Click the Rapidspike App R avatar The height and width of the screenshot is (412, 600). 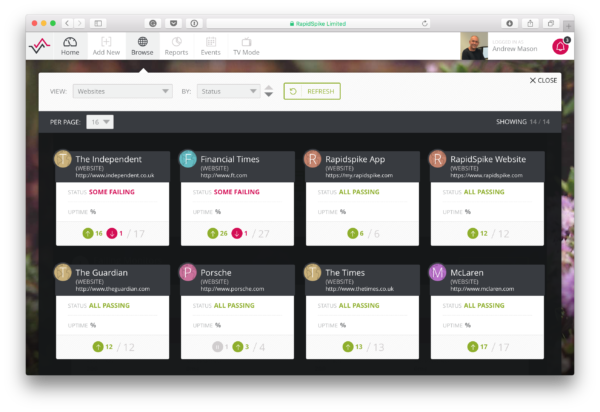pos(313,159)
